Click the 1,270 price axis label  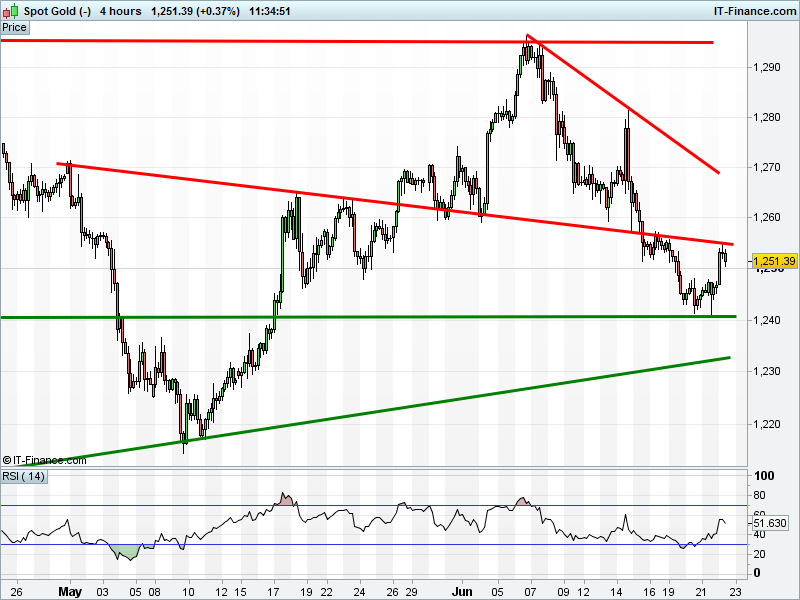767,167
